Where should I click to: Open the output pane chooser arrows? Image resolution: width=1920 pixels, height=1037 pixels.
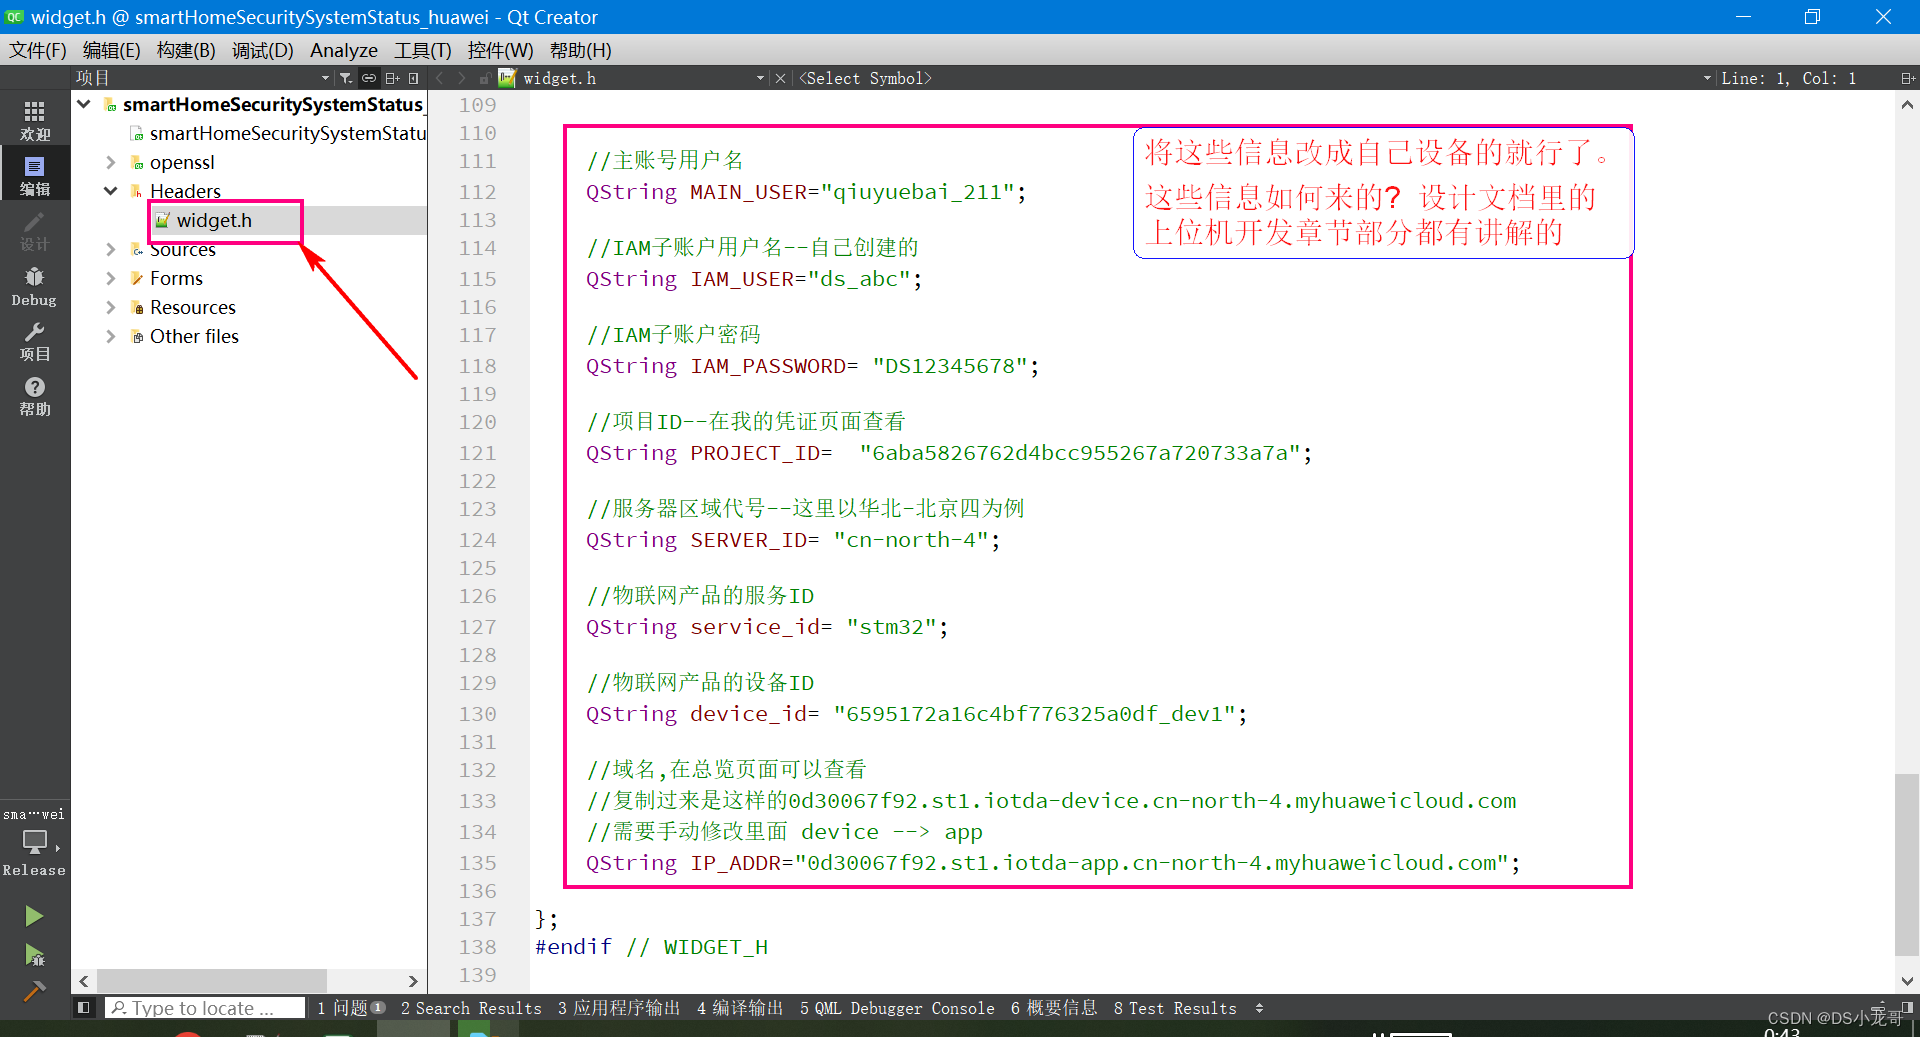(x=1259, y=1008)
